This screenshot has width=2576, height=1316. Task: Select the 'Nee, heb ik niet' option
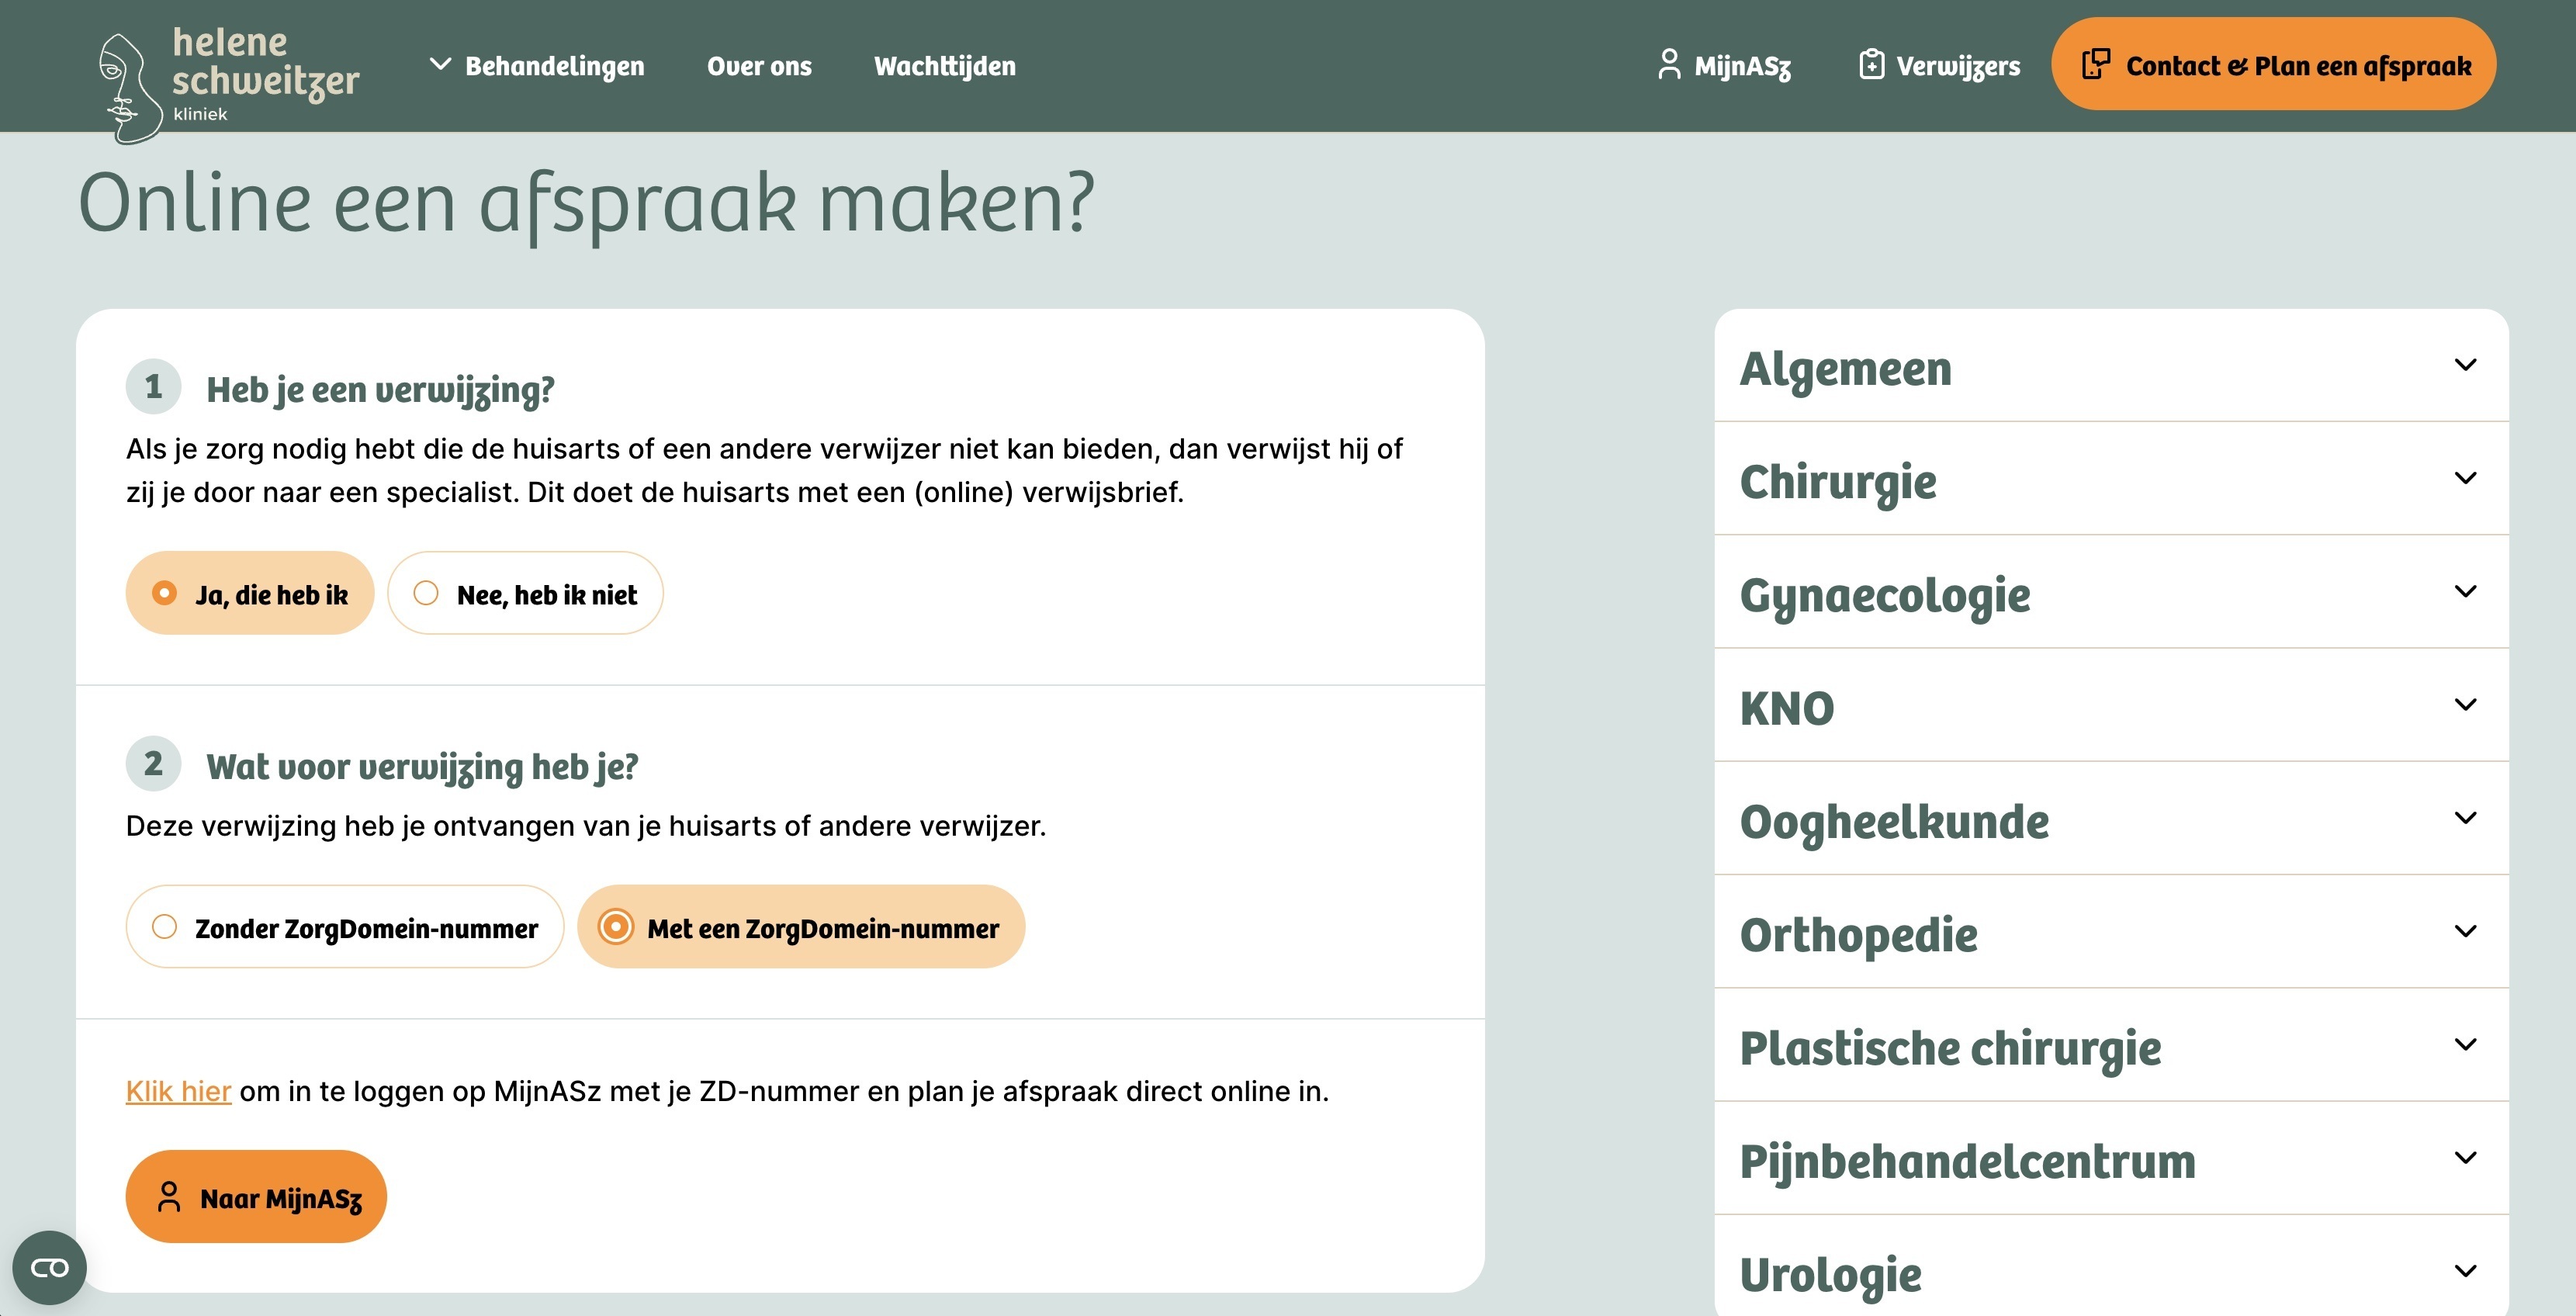[525, 593]
